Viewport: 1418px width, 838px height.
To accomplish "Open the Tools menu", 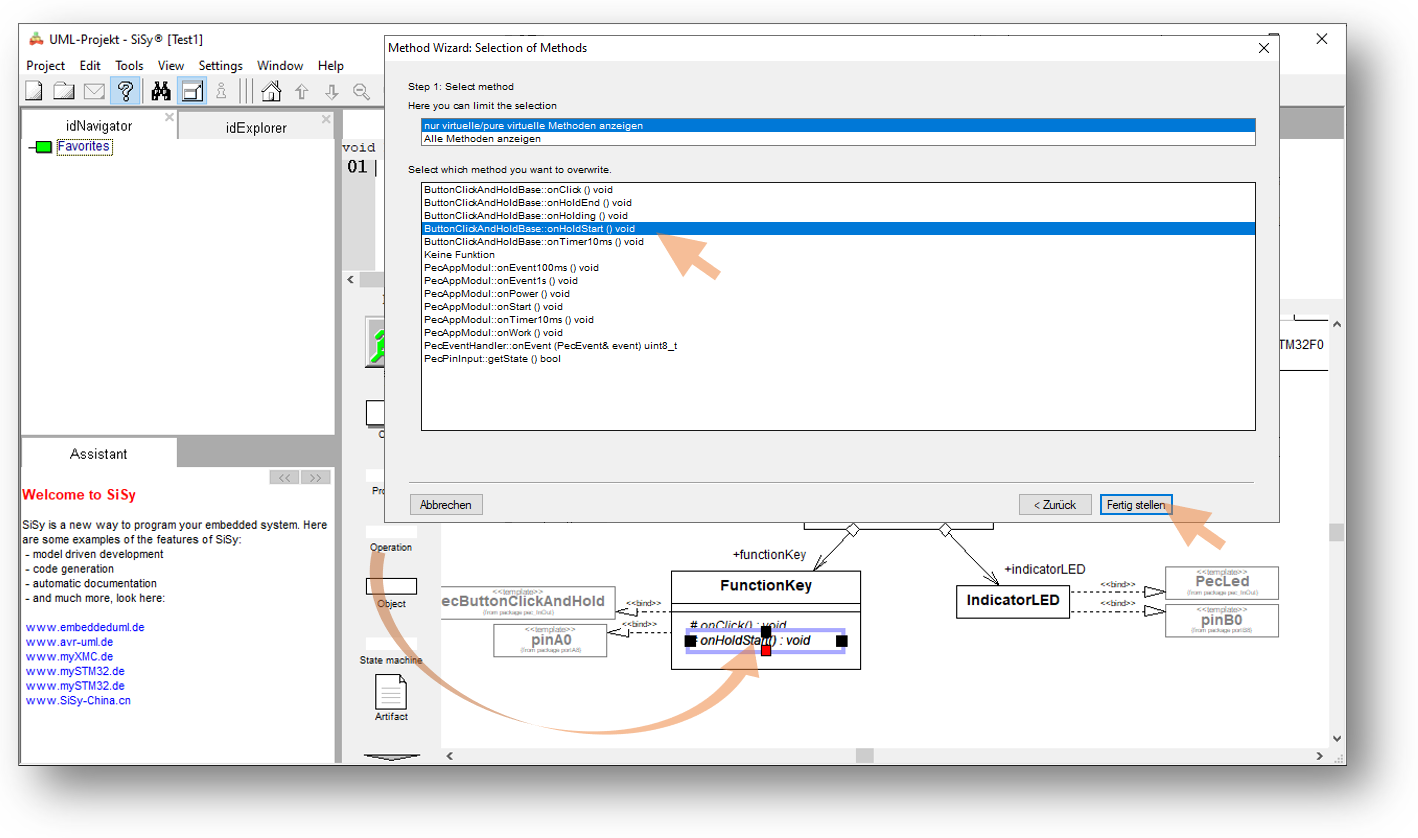I will pyautogui.click(x=129, y=66).
